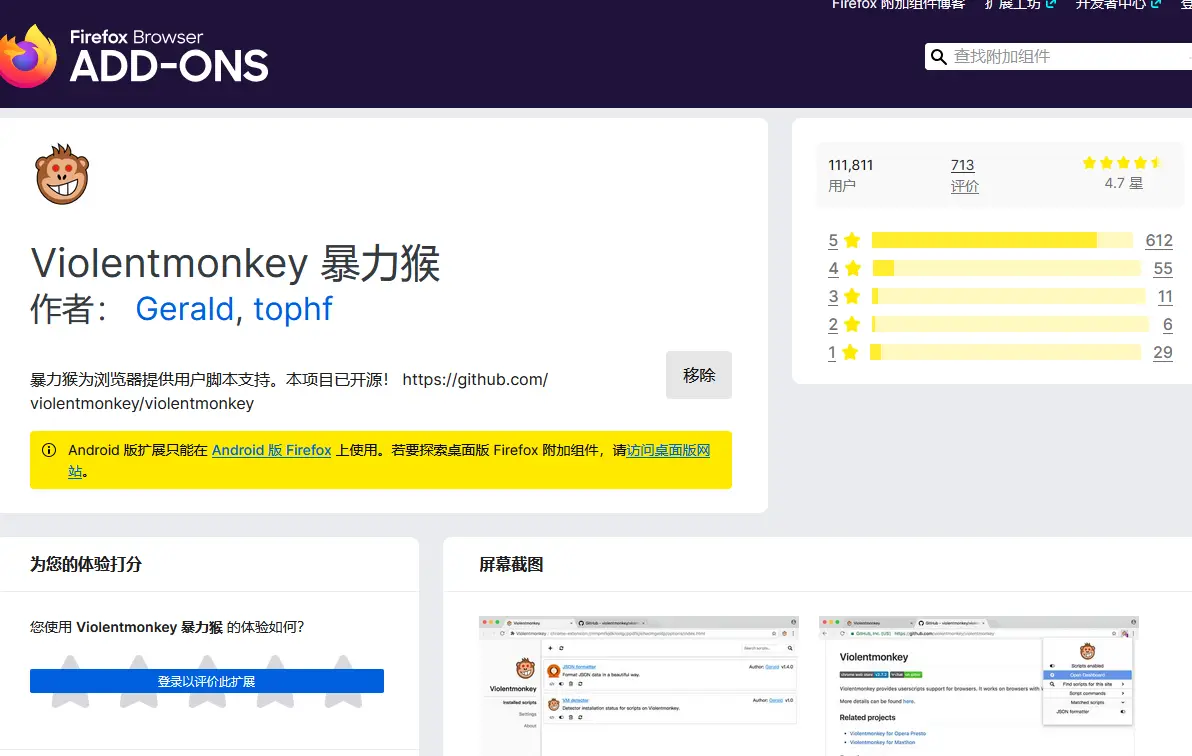
Task: Click the 登录以评价此扩展 button
Action: coord(207,681)
